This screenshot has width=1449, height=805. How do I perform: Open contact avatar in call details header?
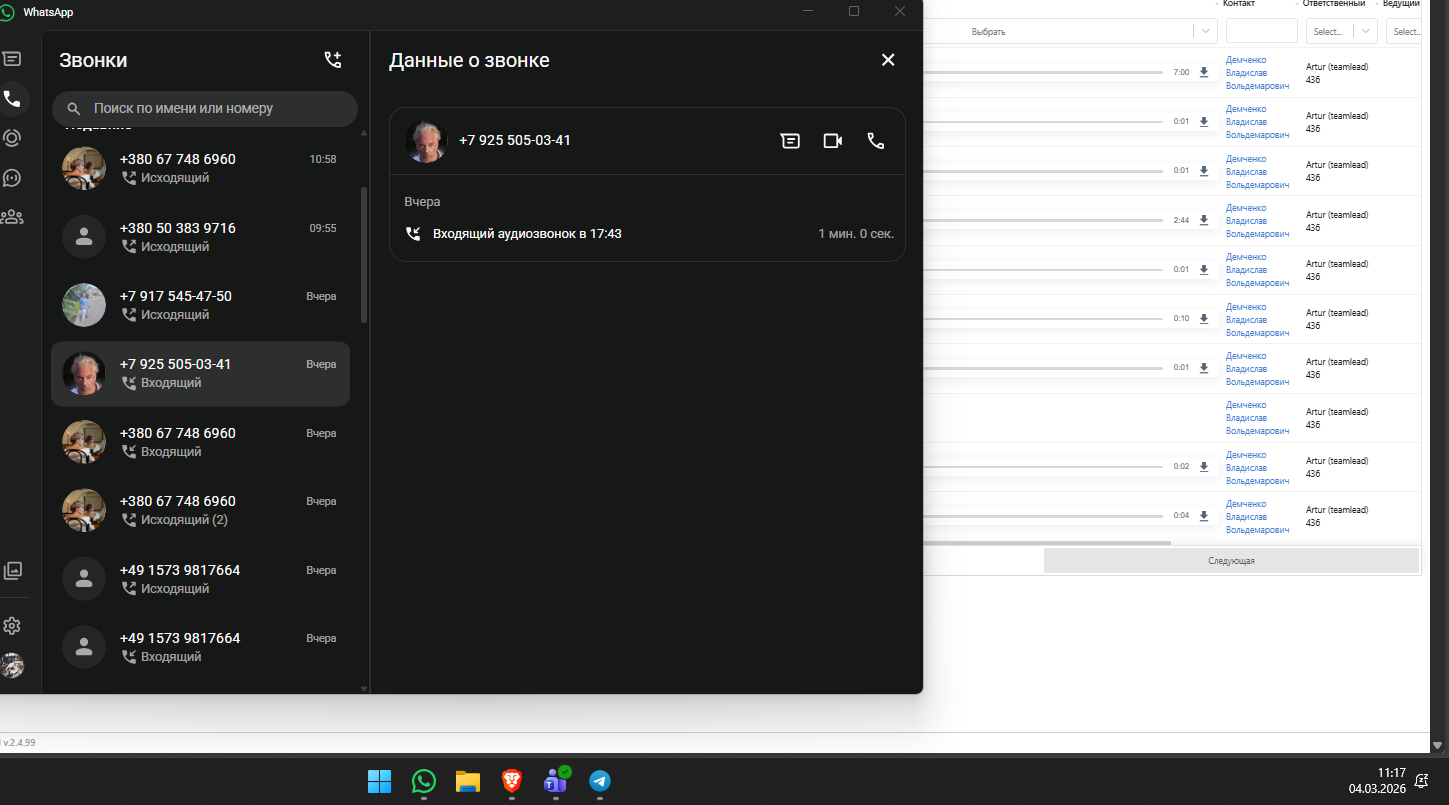click(425, 141)
